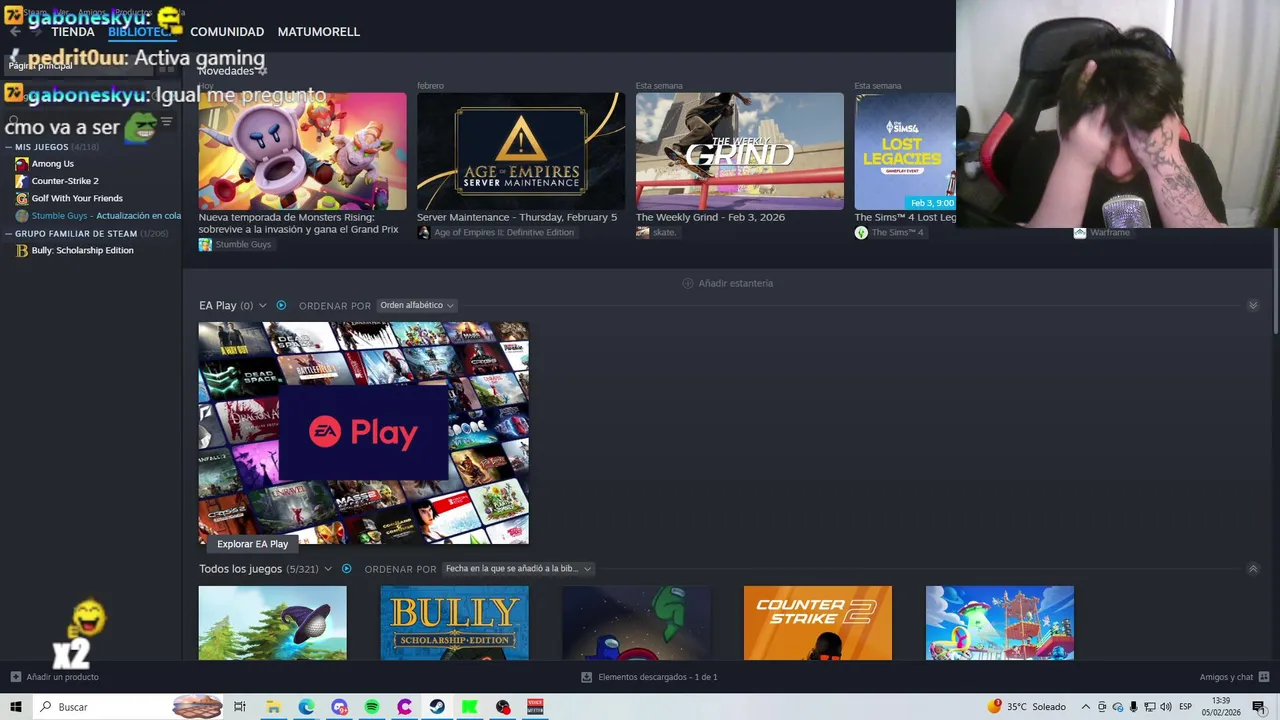Image resolution: width=1280 pixels, height=720 pixels.
Task: Open The Weekly Grind news thumbnail
Action: 740,151
